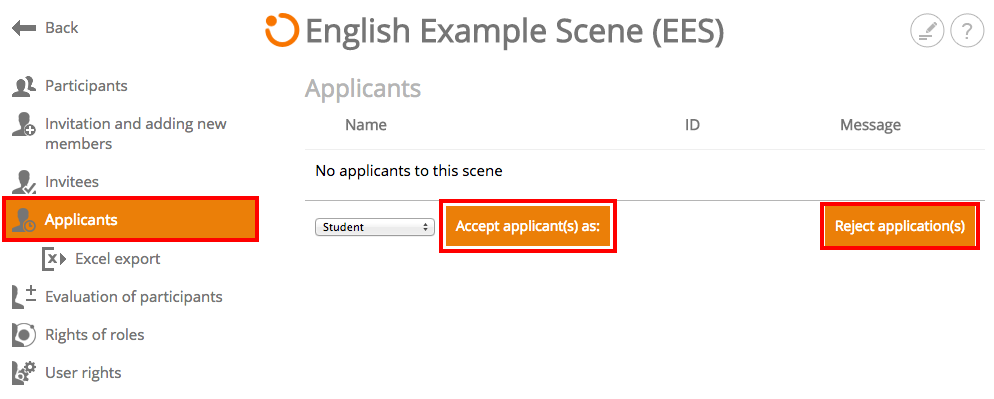This screenshot has width=994, height=399.
Task: Click the Reject application(s) button
Action: [900, 226]
